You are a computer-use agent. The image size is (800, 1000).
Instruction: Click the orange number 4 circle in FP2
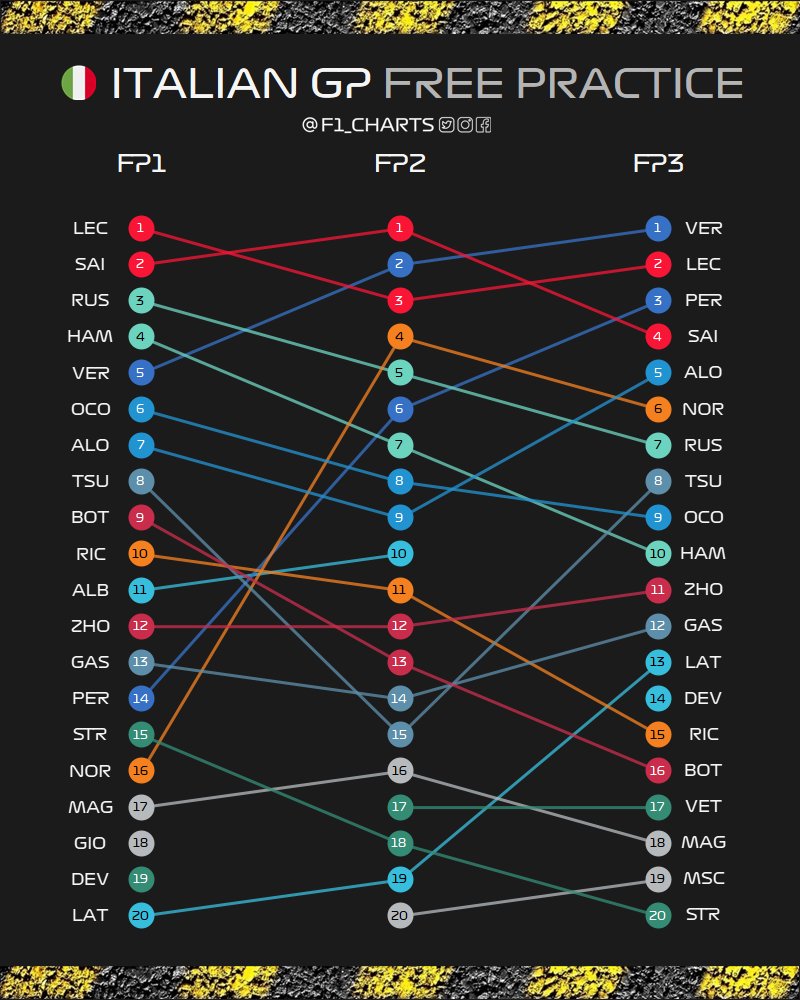pos(399,337)
